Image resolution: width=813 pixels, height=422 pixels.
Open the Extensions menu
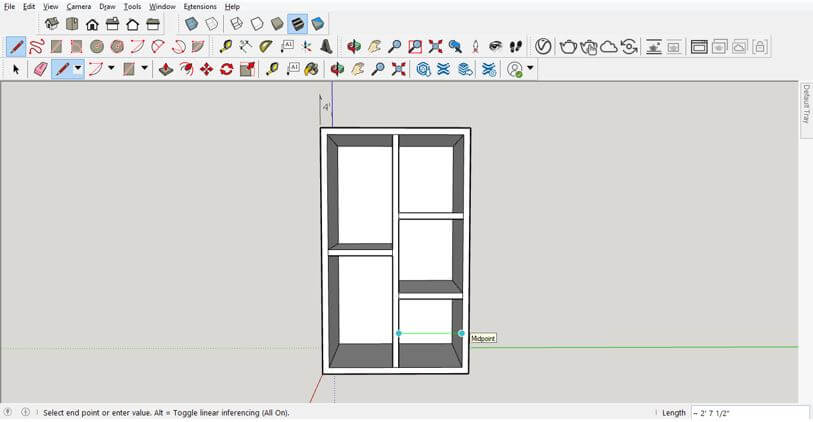tap(200, 7)
